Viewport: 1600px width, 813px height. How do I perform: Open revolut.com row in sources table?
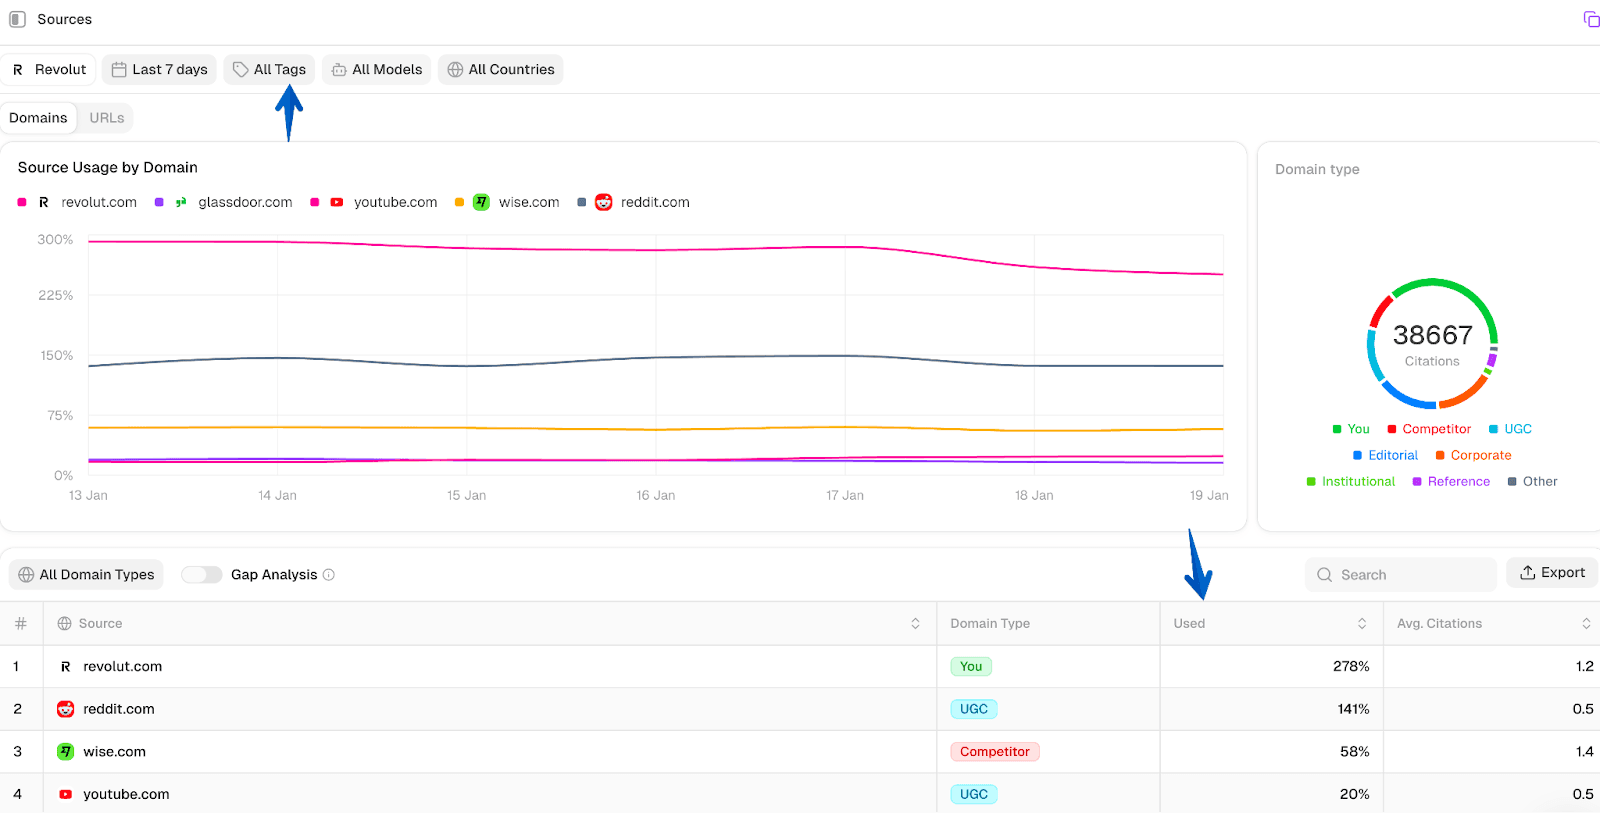800,666
